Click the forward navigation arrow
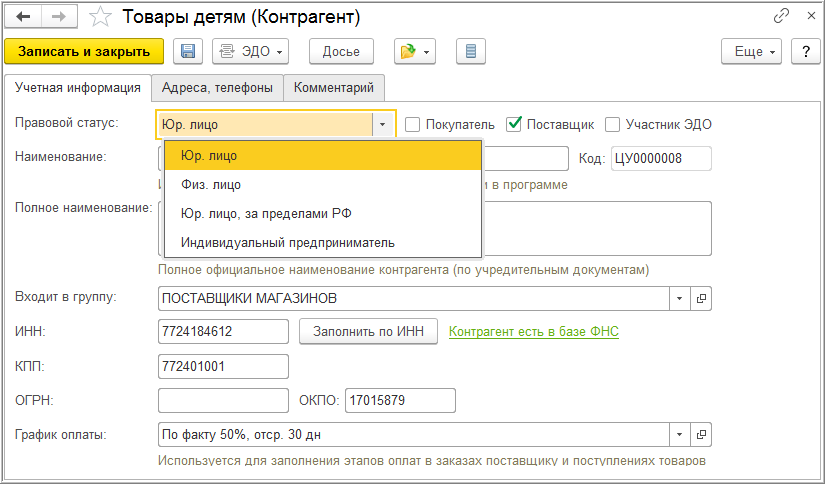 58,17
